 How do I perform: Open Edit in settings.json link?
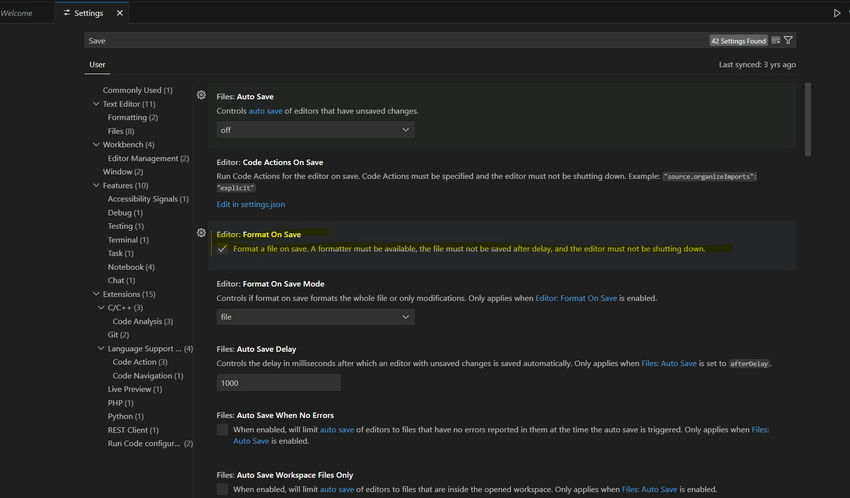point(250,204)
